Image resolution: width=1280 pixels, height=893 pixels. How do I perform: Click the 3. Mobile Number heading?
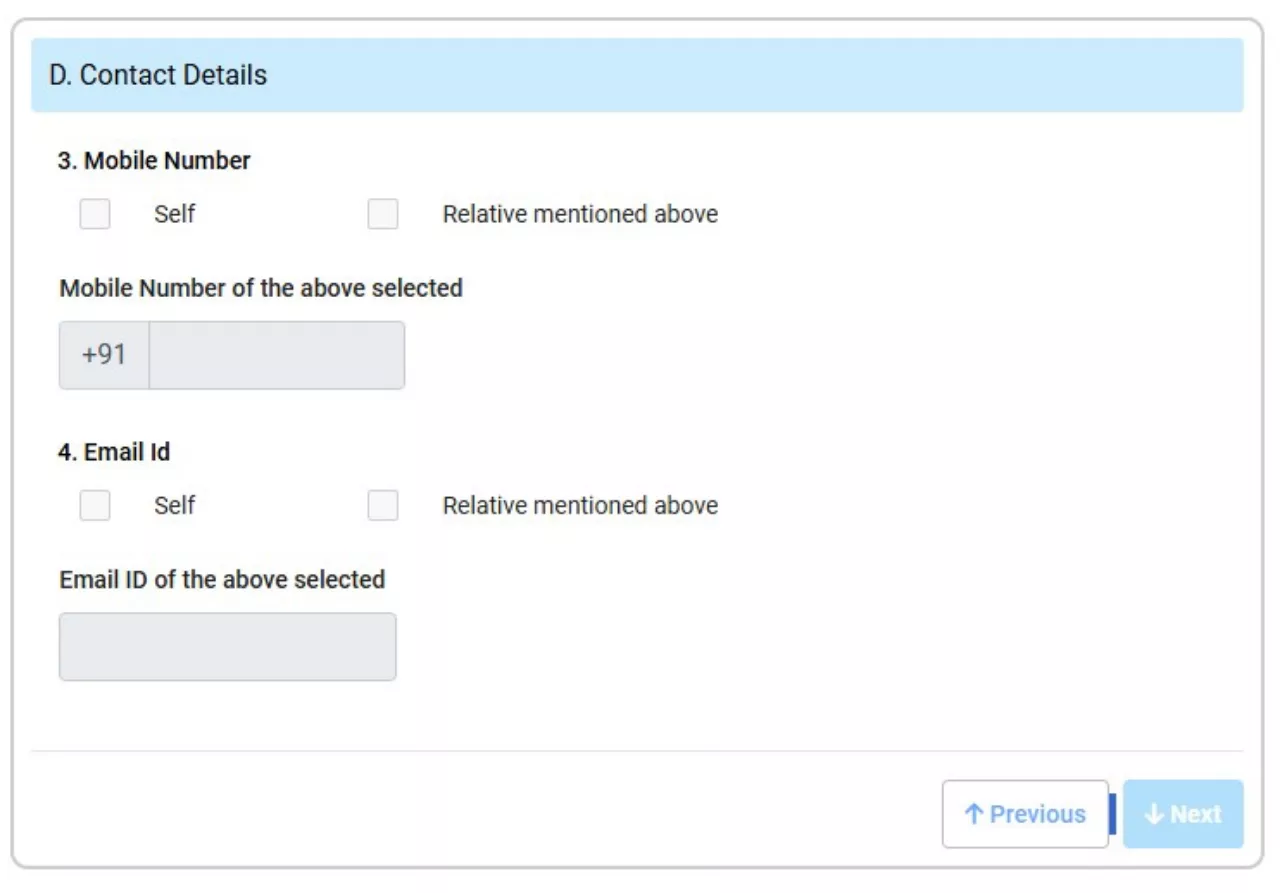[154, 160]
